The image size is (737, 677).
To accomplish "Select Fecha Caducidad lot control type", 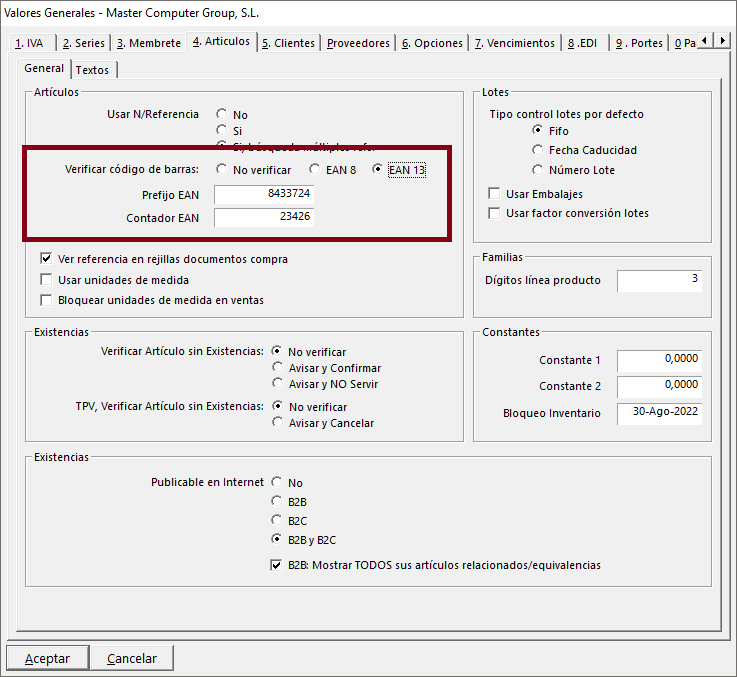I will 539,150.
